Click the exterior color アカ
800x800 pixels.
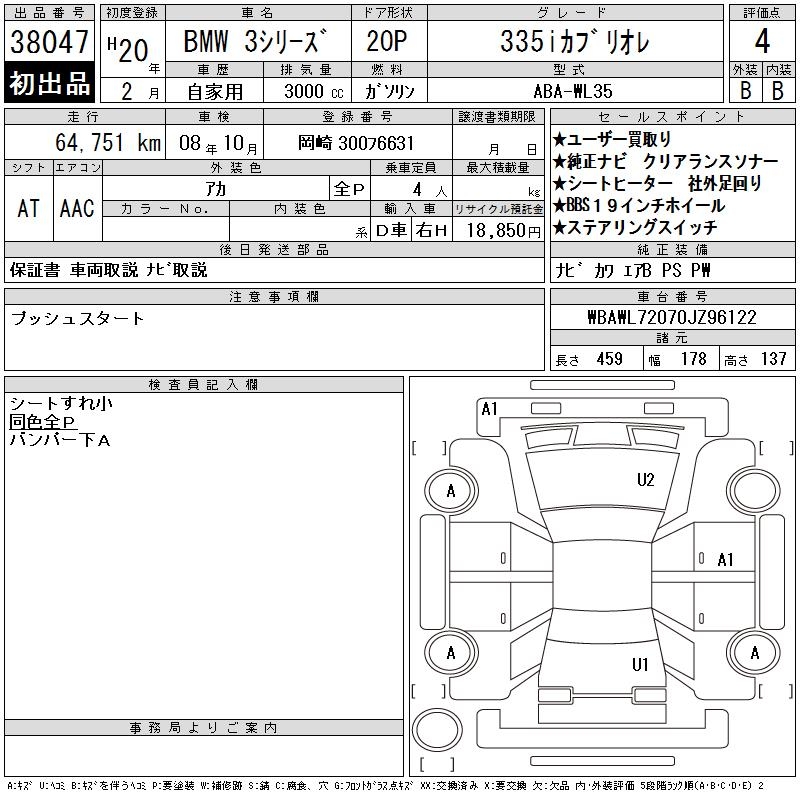point(216,189)
